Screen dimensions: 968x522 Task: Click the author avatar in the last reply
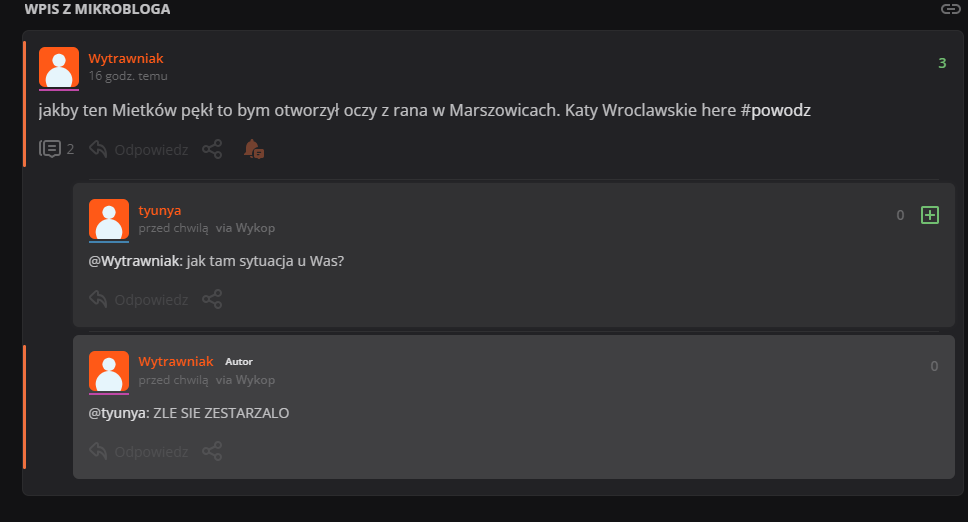point(109,371)
